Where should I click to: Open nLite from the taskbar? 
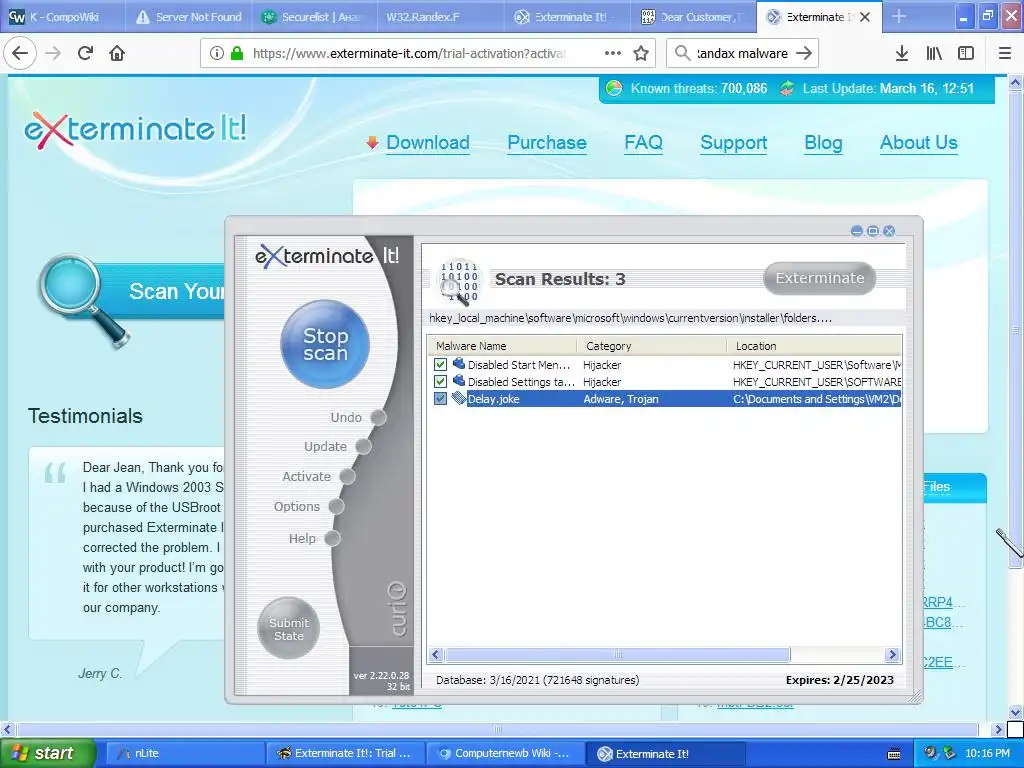click(x=183, y=753)
